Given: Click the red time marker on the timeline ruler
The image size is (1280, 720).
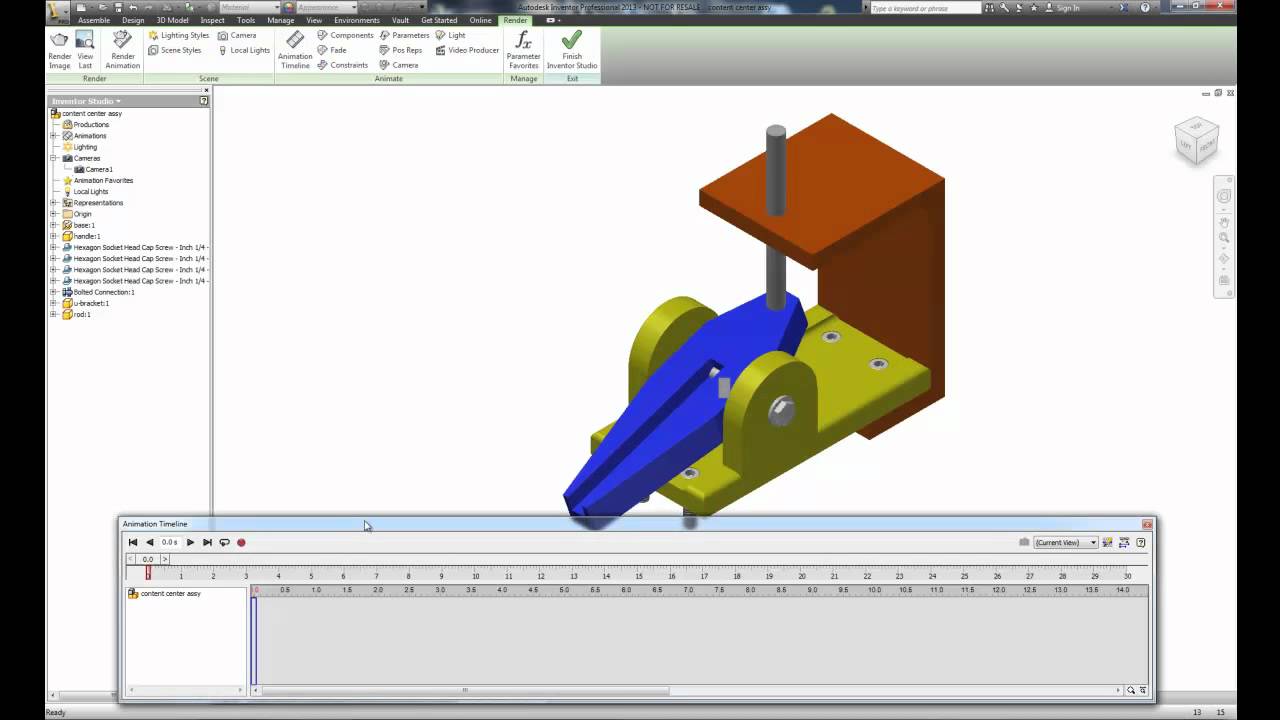Looking at the screenshot, I should (x=148, y=573).
